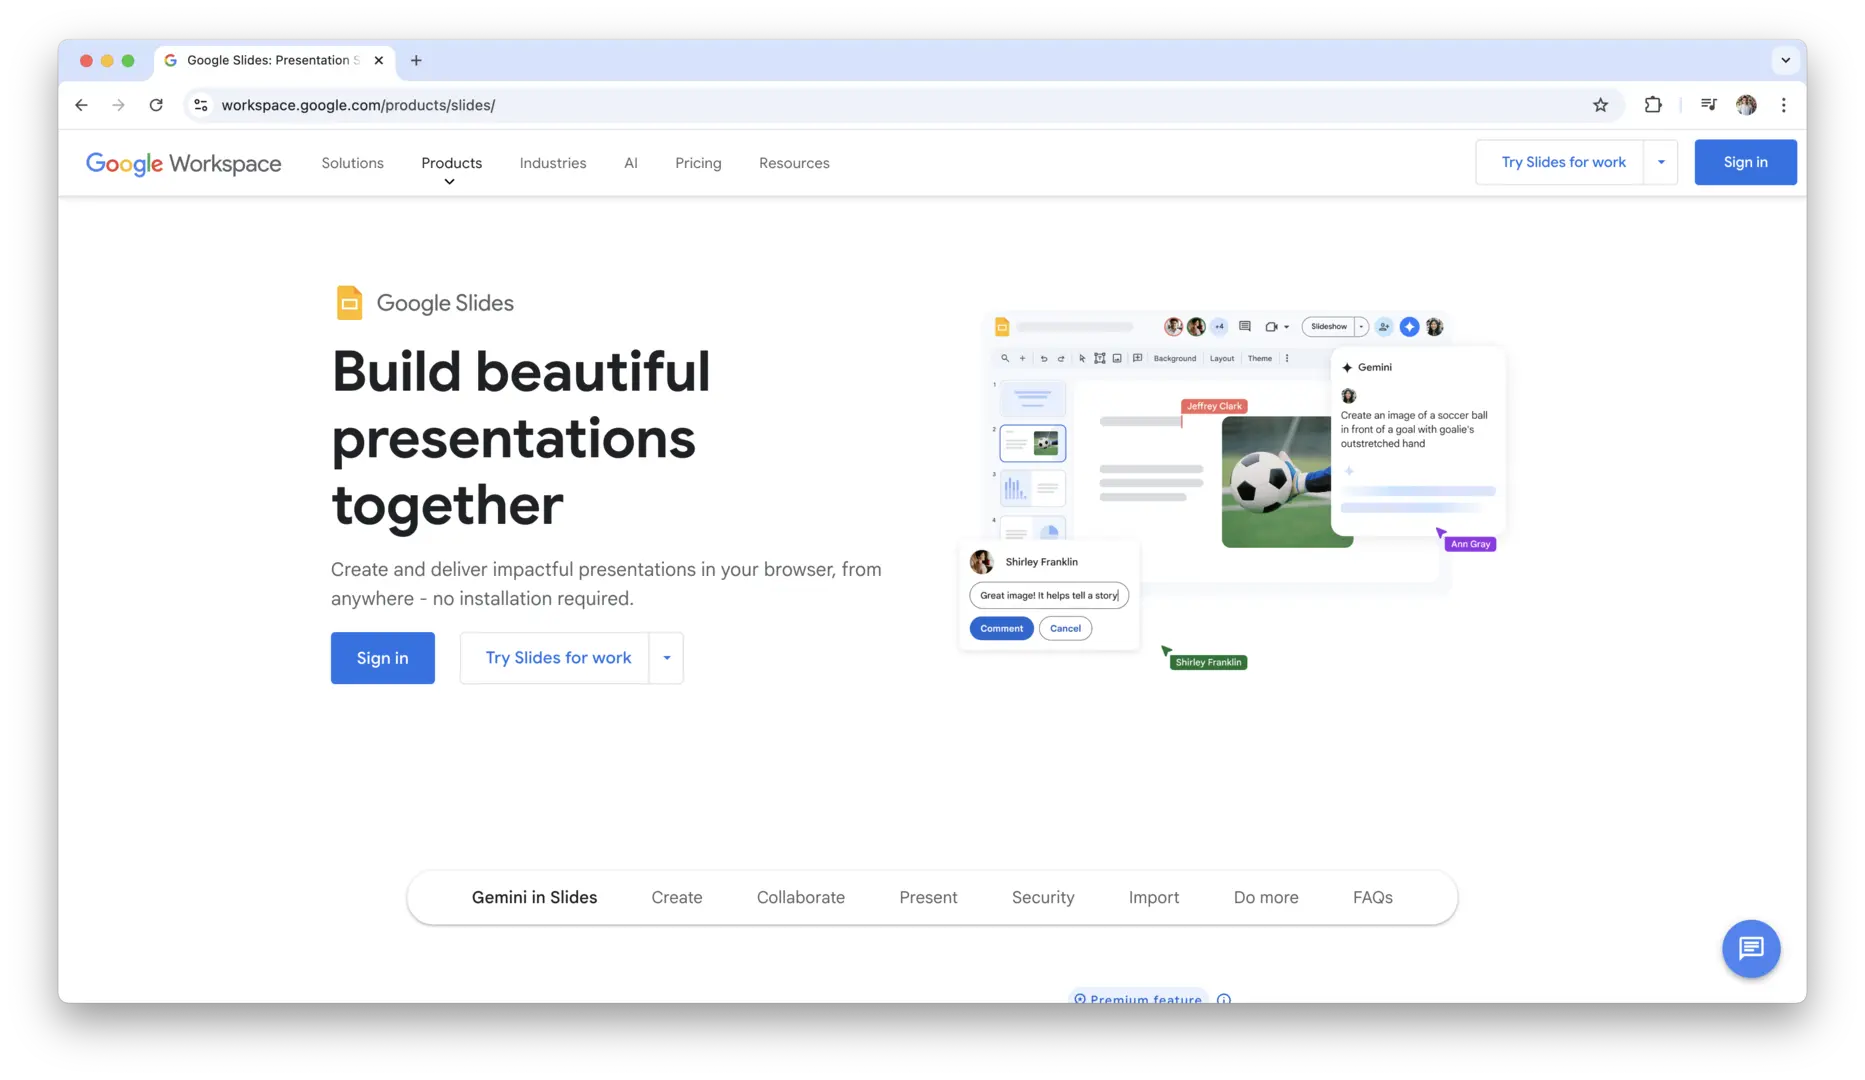This screenshot has width=1865, height=1080.
Task: Reload the current page
Action: tap(156, 105)
